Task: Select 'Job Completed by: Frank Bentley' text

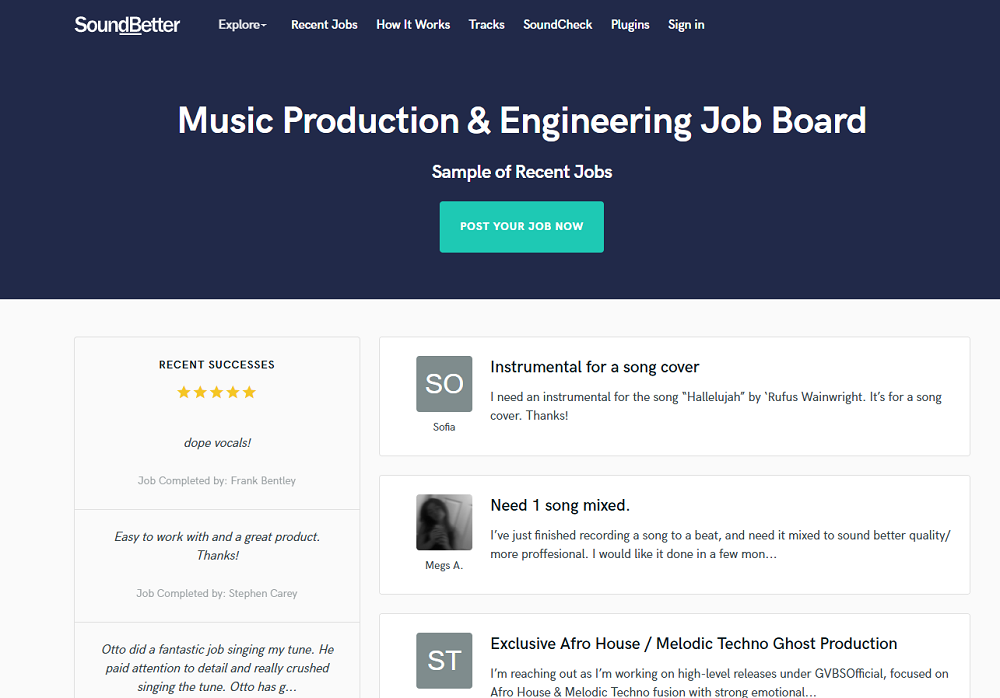Action: 217,480
